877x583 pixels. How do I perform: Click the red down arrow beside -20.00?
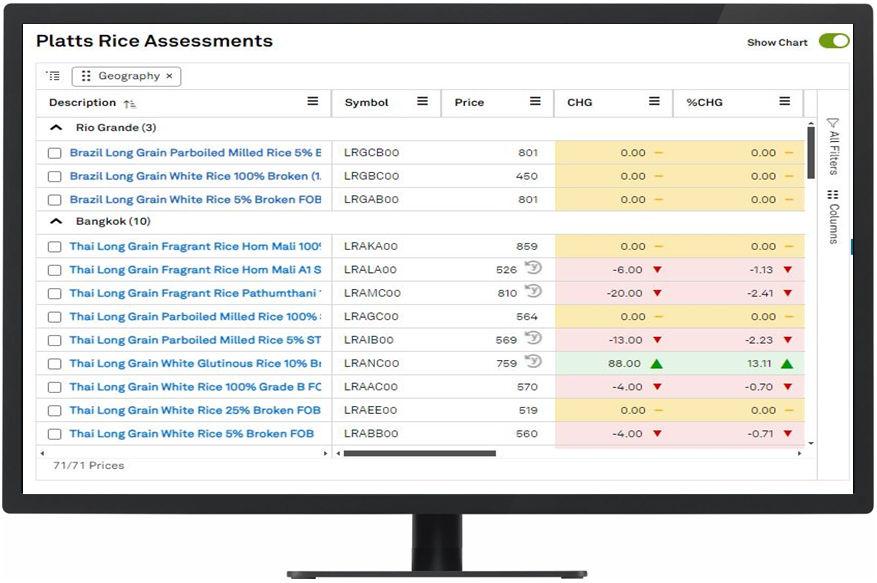pos(657,293)
